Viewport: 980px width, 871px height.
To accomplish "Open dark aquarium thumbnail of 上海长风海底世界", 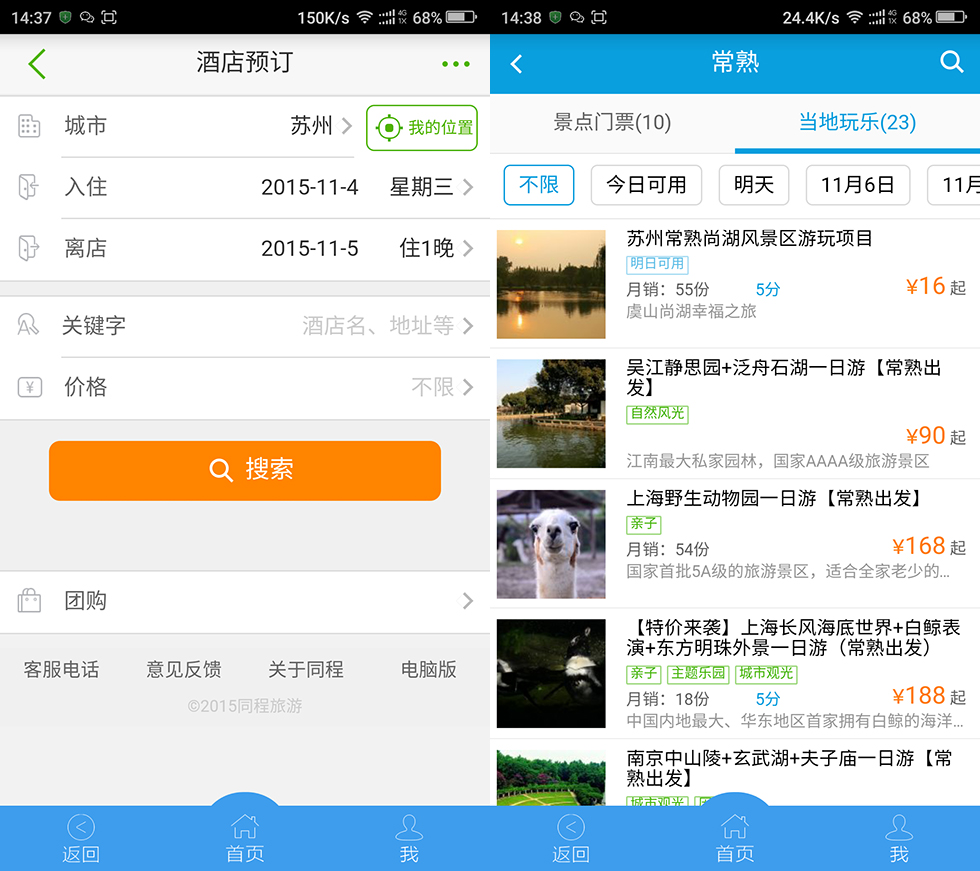I will click(x=551, y=674).
